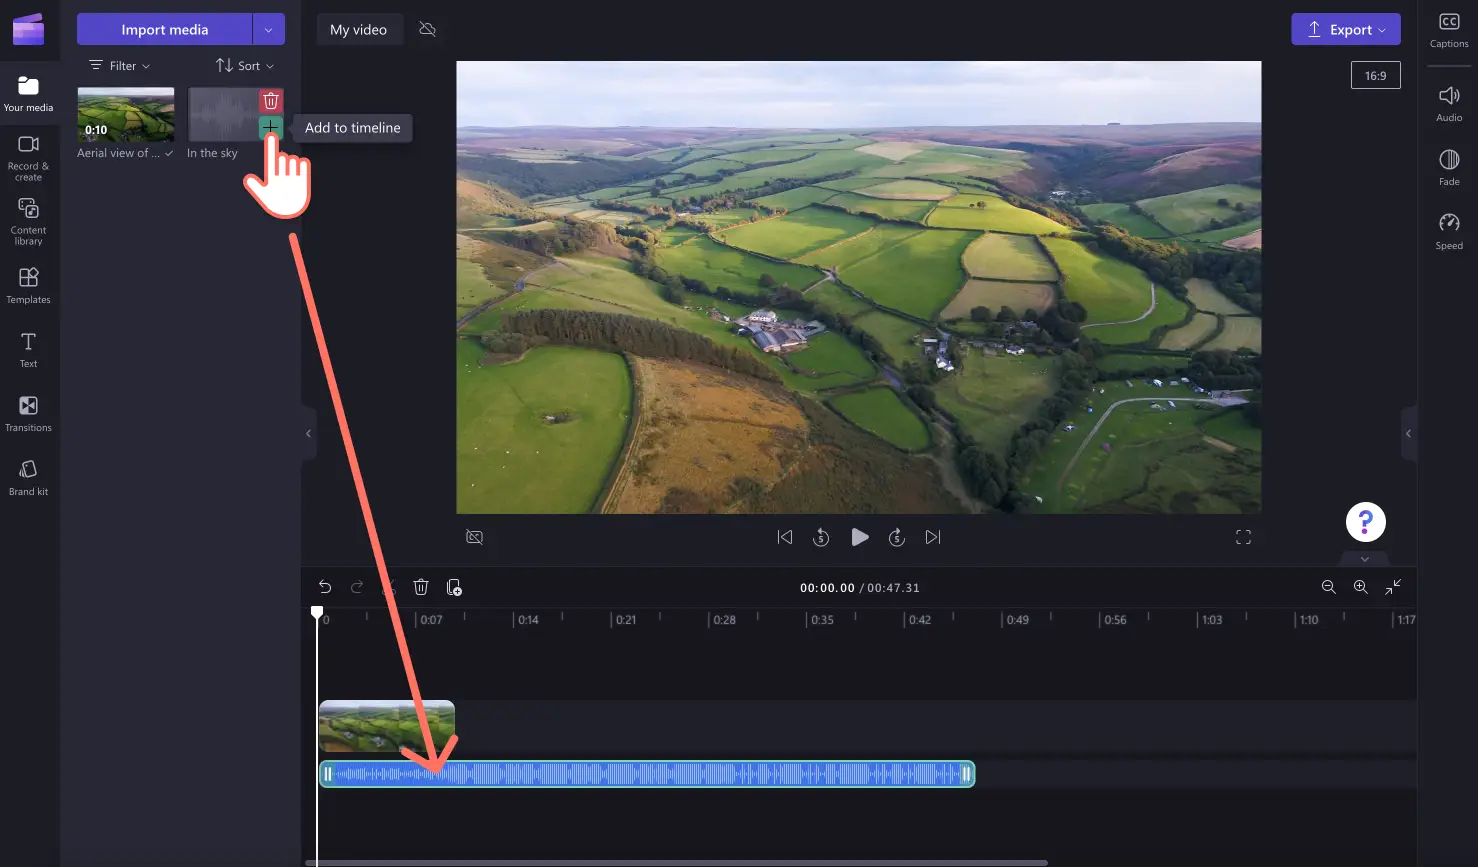Viewport: 1478px width, 867px height.
Task: Skip to the start of video
Action: coord(785,537)
